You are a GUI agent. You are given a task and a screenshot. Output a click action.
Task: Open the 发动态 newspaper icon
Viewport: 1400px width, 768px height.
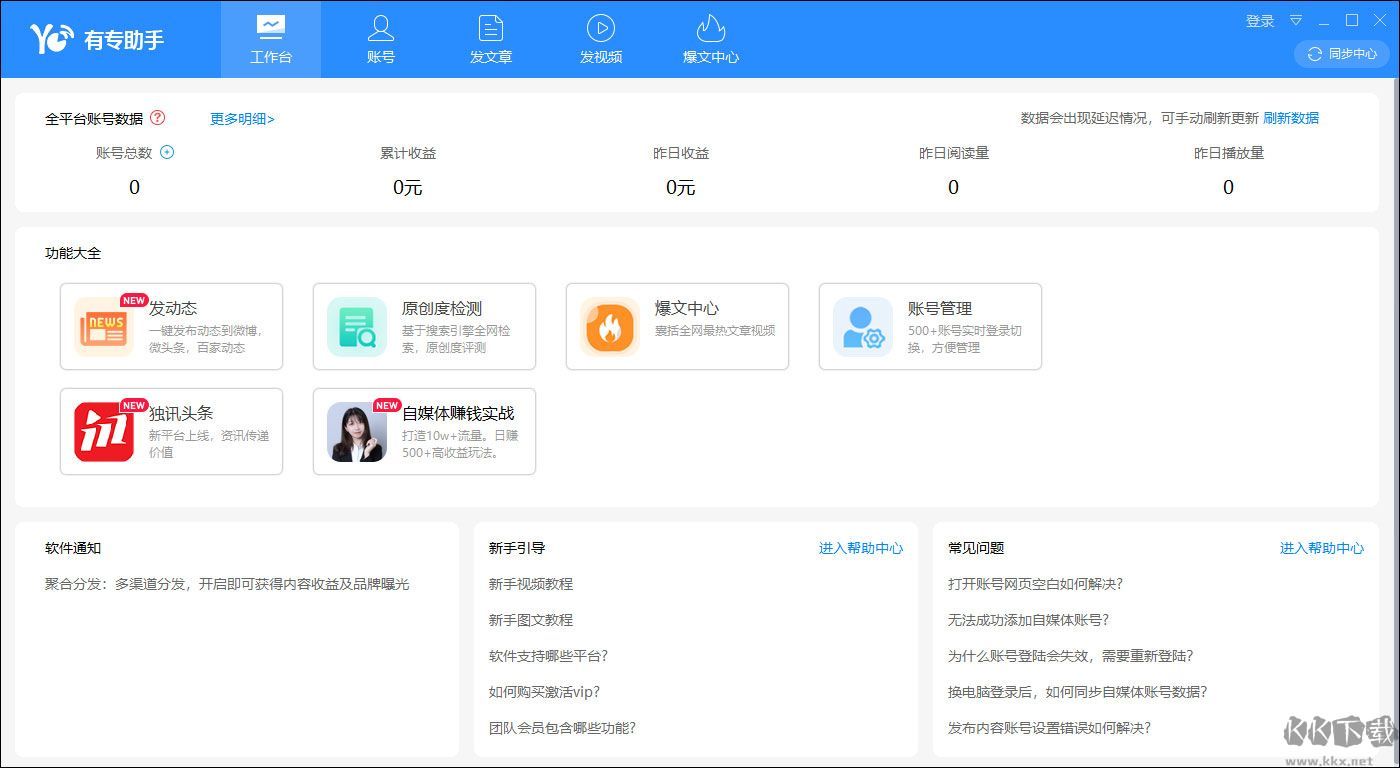104,327
